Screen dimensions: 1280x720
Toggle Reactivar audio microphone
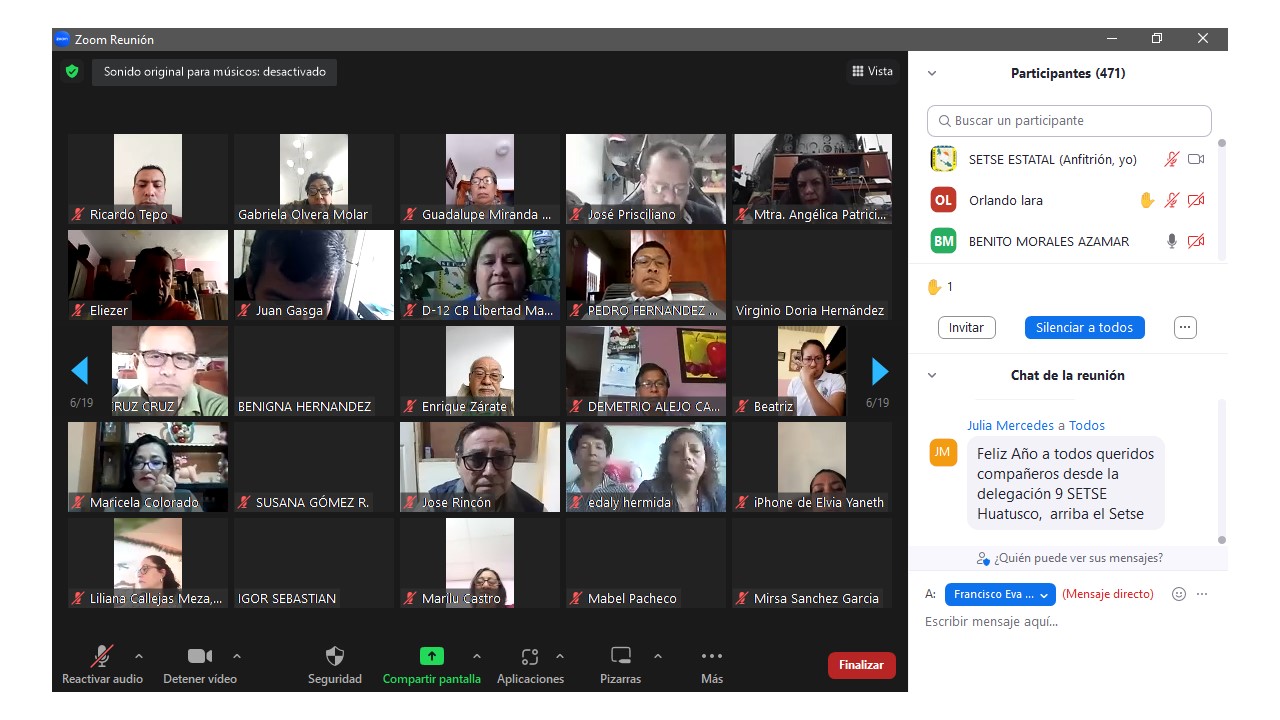click(102, 657)
